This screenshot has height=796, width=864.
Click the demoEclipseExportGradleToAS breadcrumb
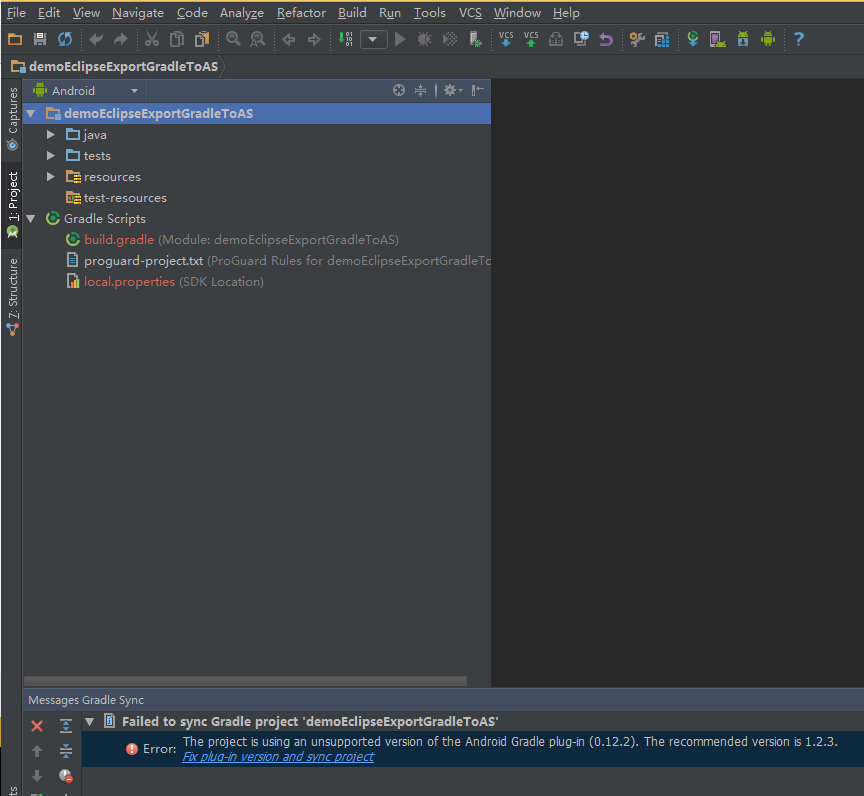click(115, 67)
